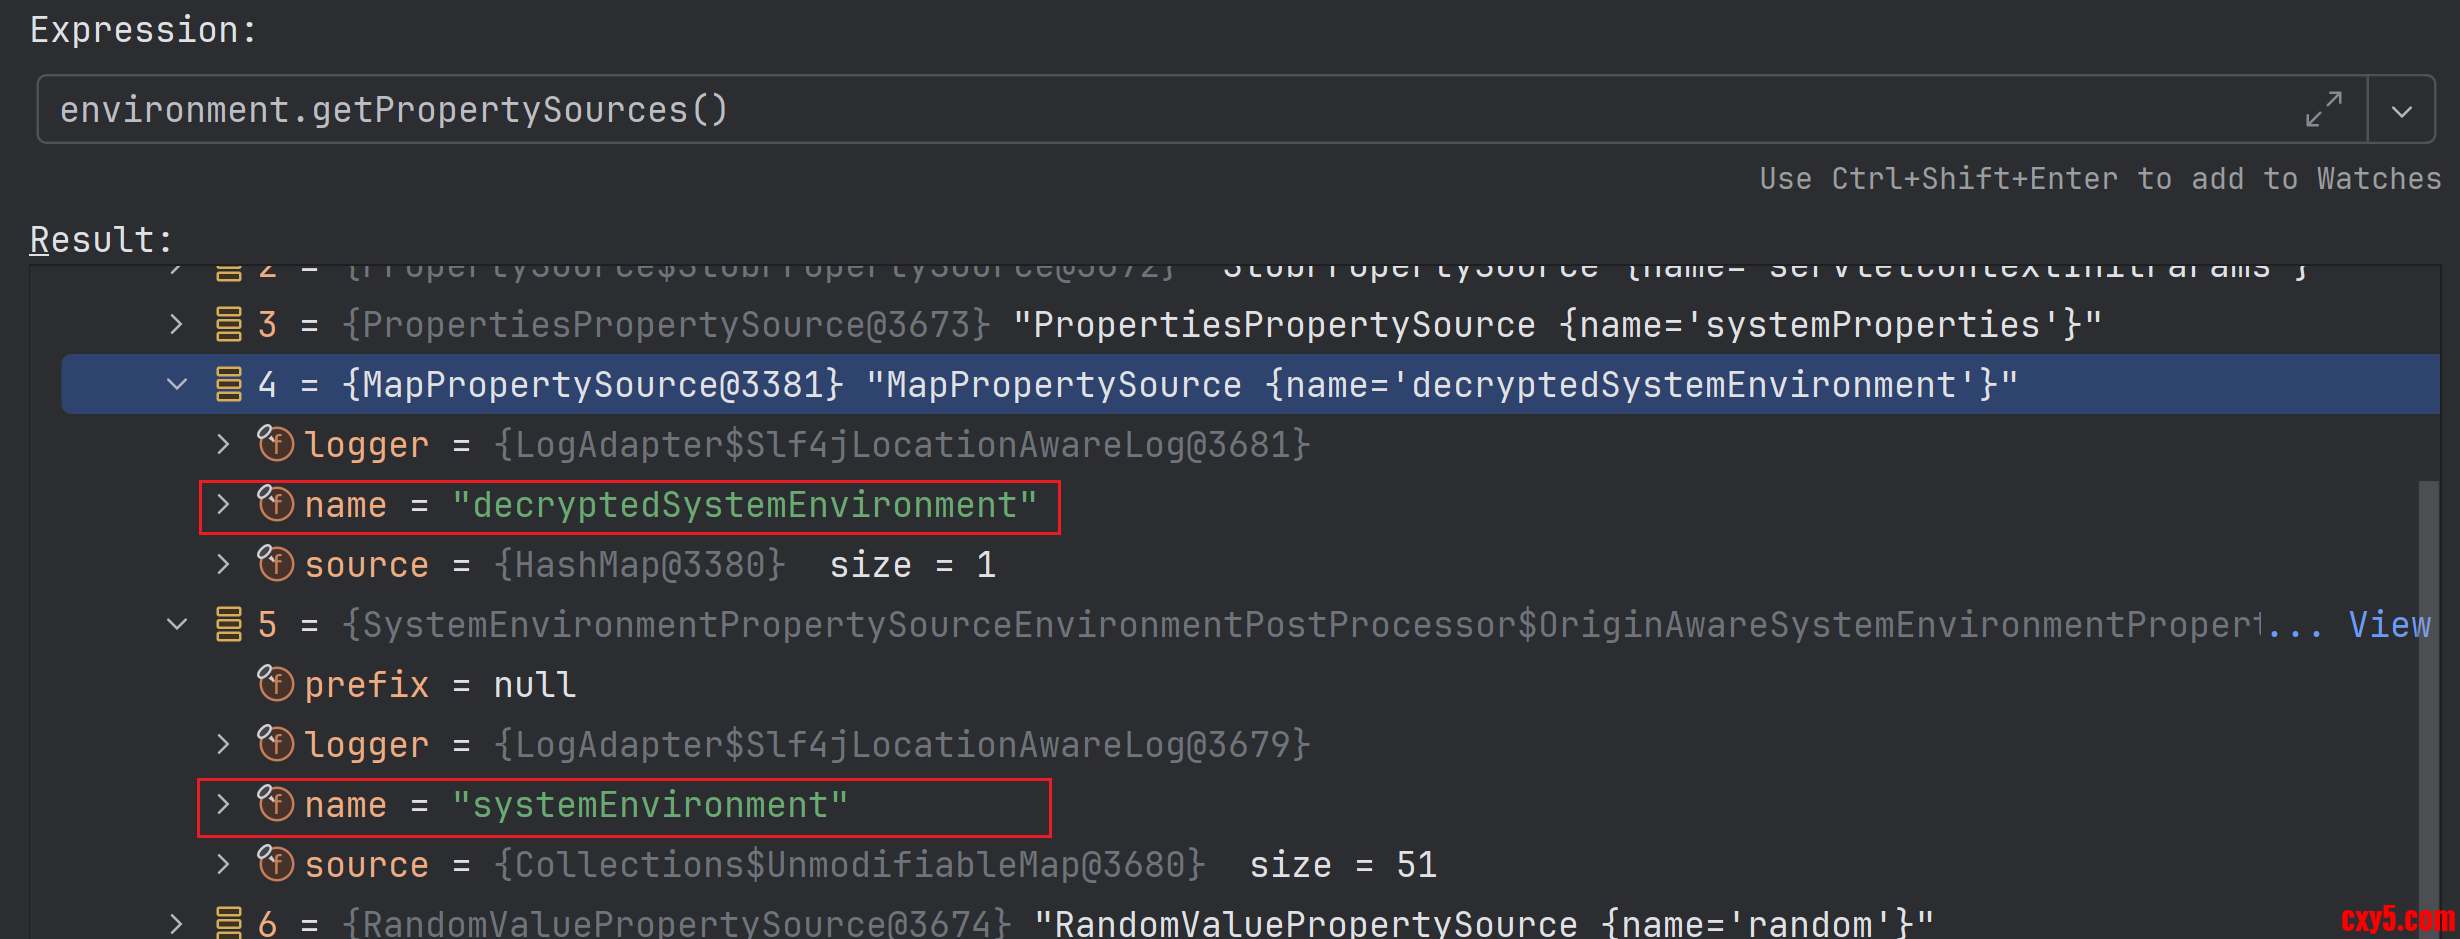
Task: Click array element icon of entry 3
Action: tap(229, 324)
